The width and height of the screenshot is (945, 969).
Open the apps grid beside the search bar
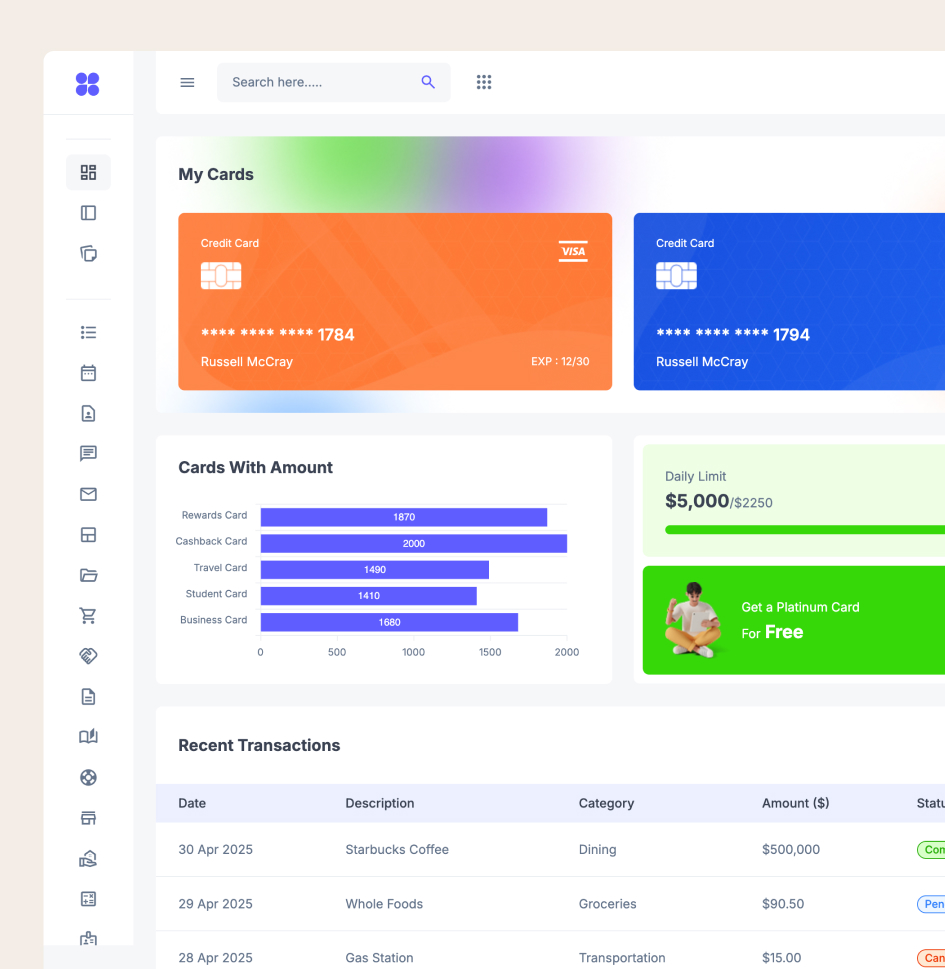tap(484, 82)
